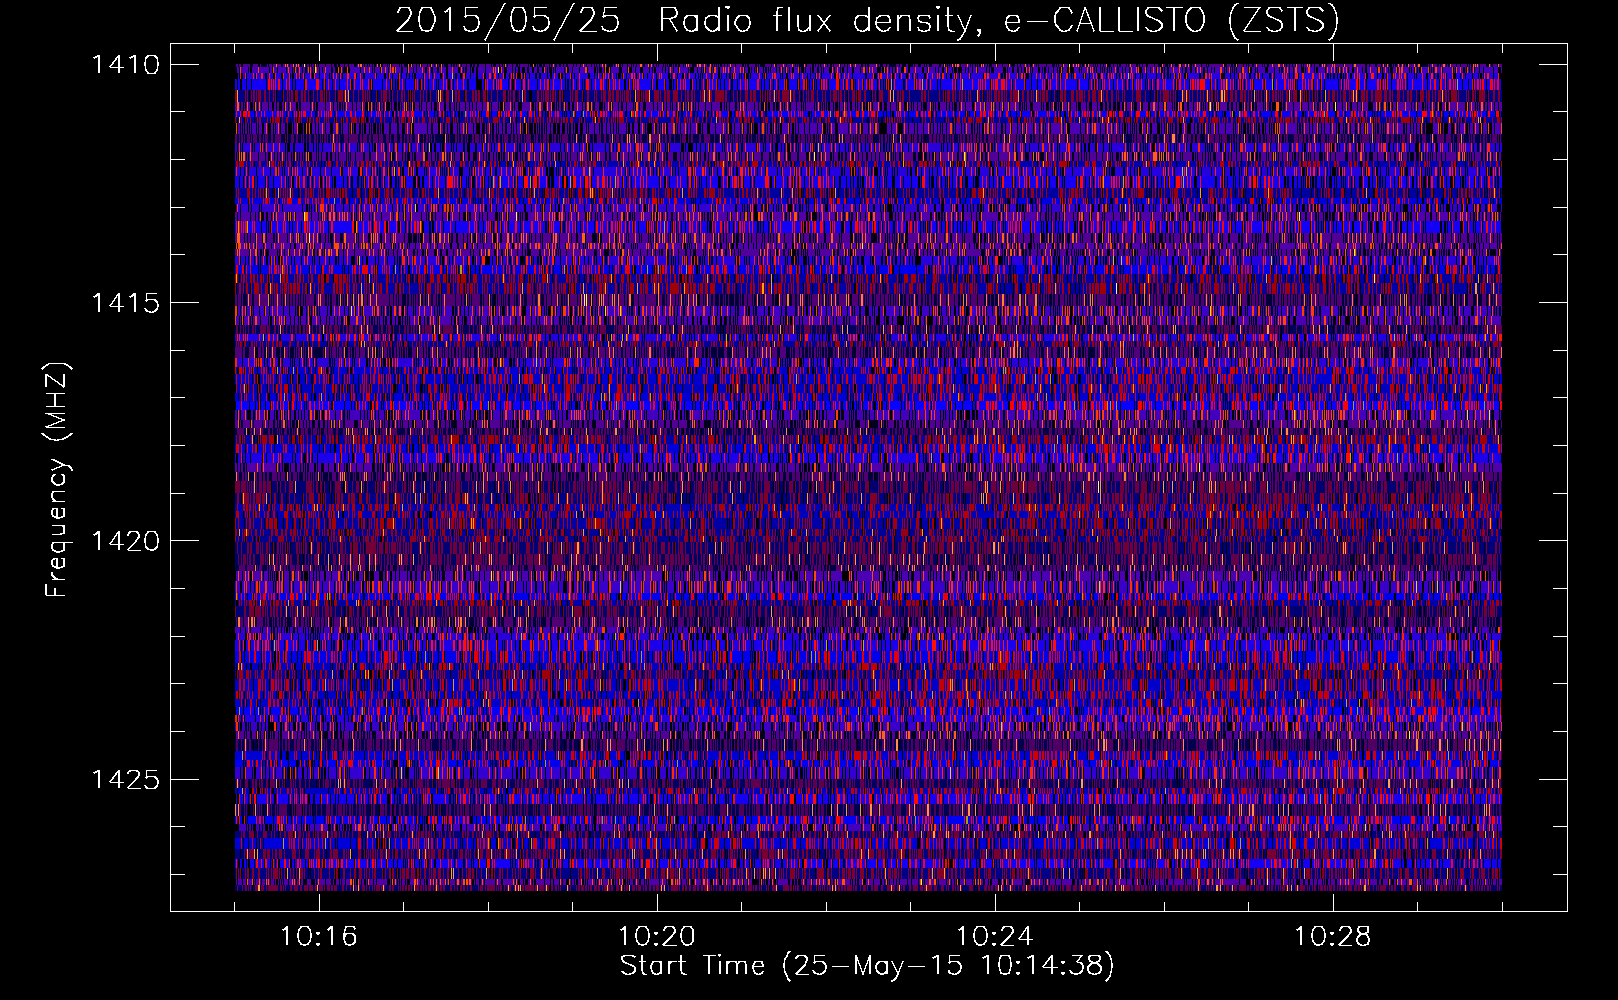Click the 10:28 time tick label

pyautogui.click(x=1333, y=937)
